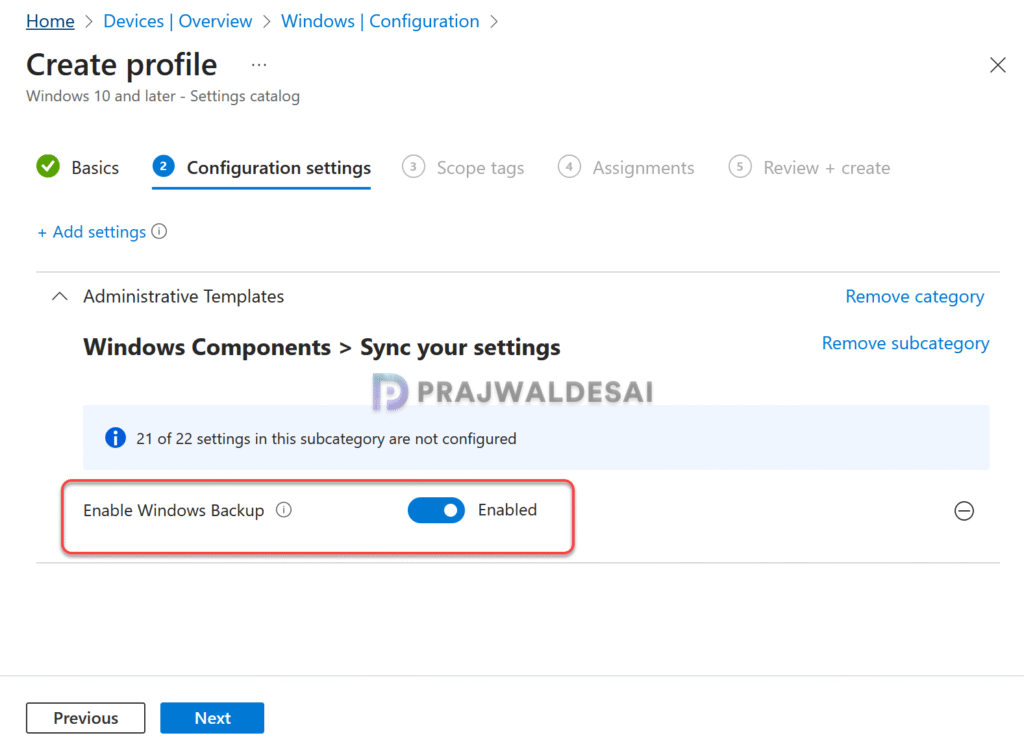Click info icon beside Enable Windows Backup
This screenshot has height=755, width=1024.
pos(283,509)
